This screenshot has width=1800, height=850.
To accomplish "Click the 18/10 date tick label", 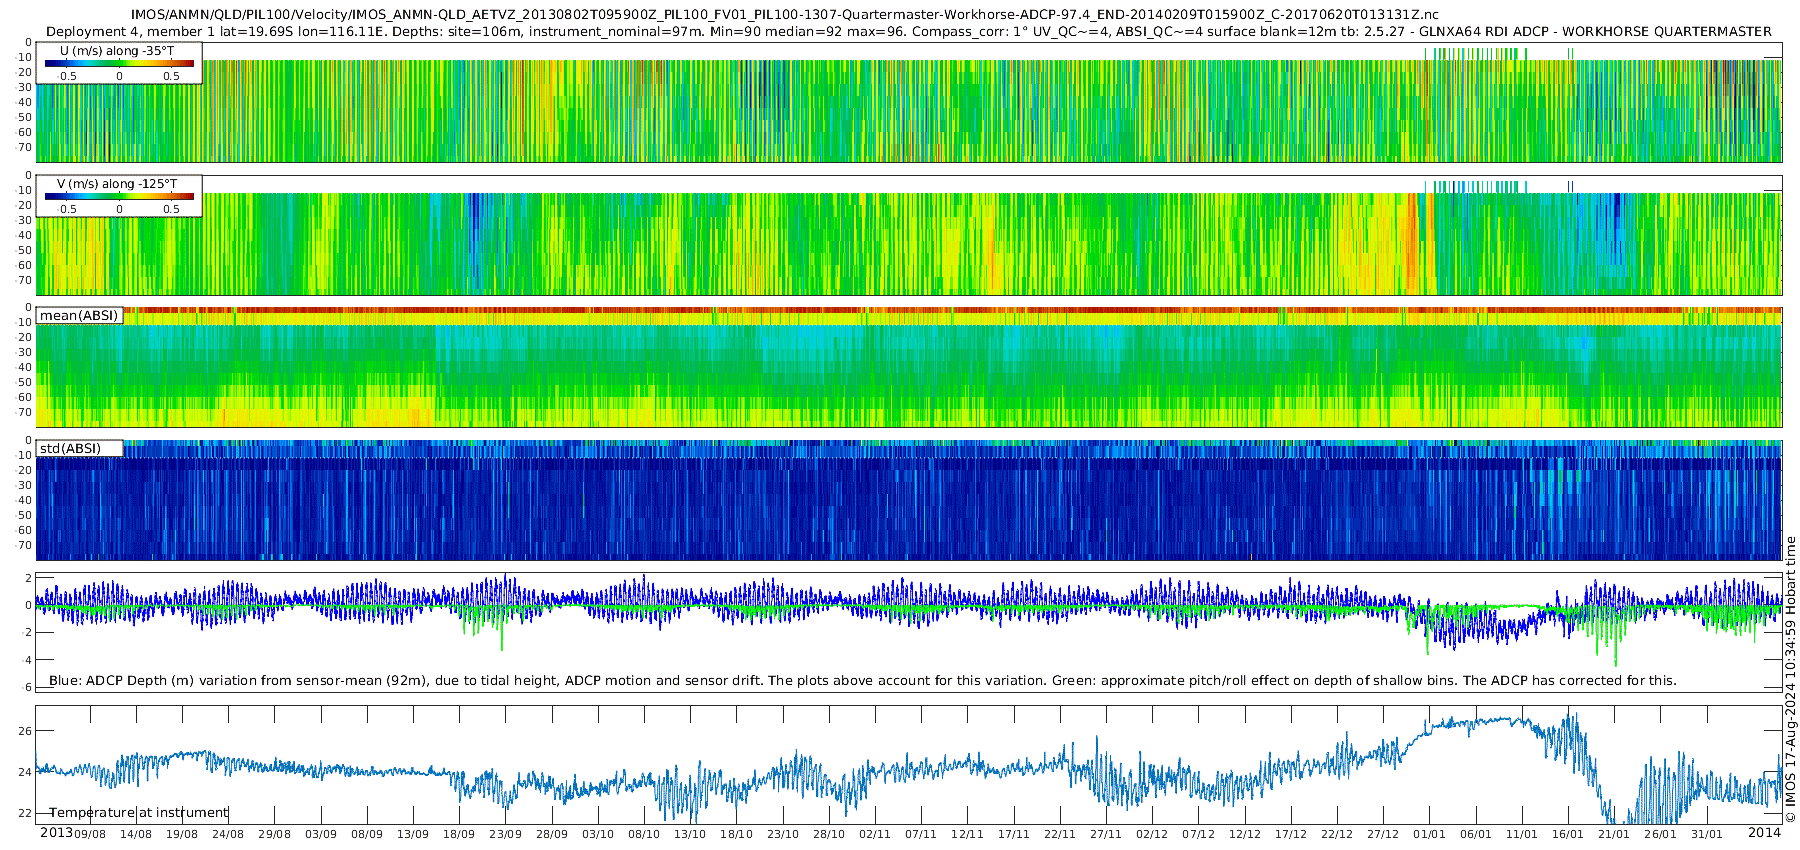I will tap(736, 834).
